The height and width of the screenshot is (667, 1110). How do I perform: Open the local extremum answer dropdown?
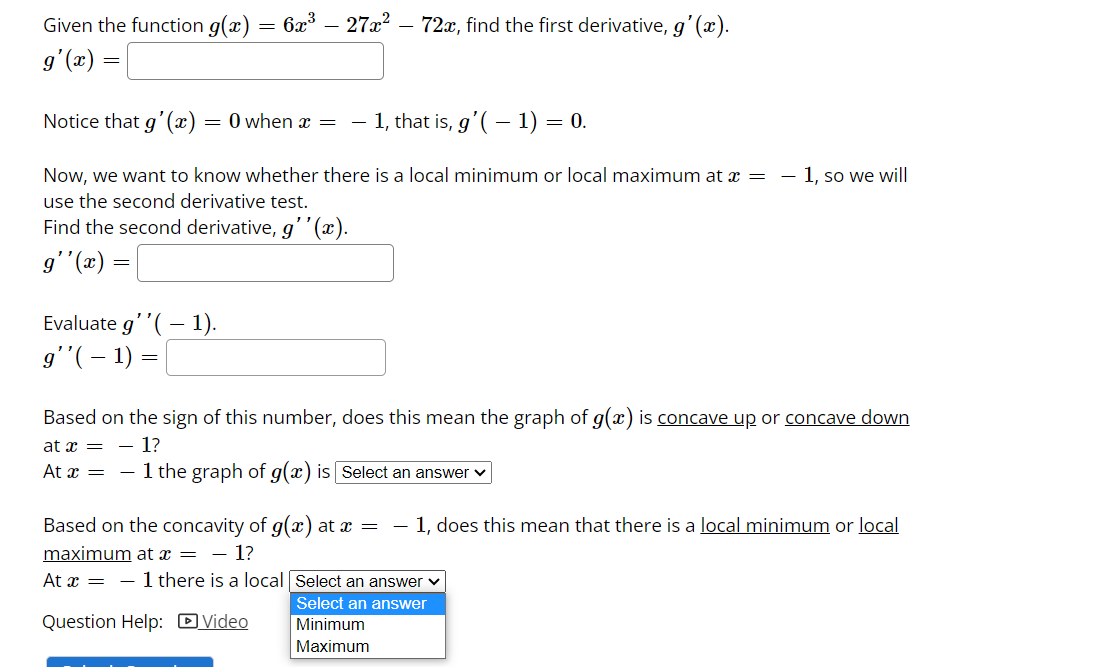pyautogui.click(x=367, y=580)
